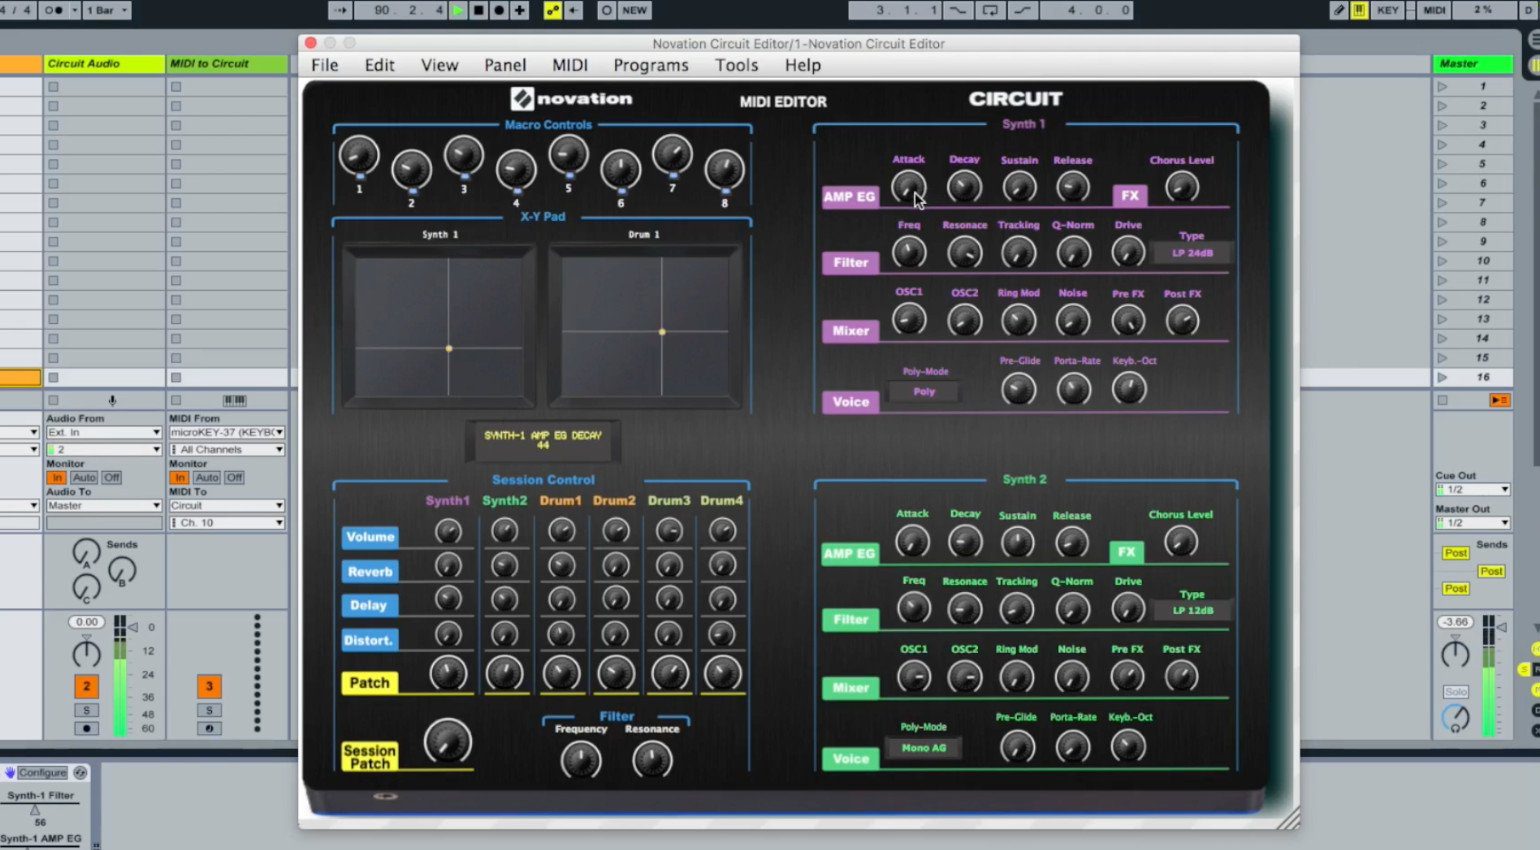Open the View menu in Circuit Editor
The height and width of the screenshot is (850, 1540).
[439, 65]
